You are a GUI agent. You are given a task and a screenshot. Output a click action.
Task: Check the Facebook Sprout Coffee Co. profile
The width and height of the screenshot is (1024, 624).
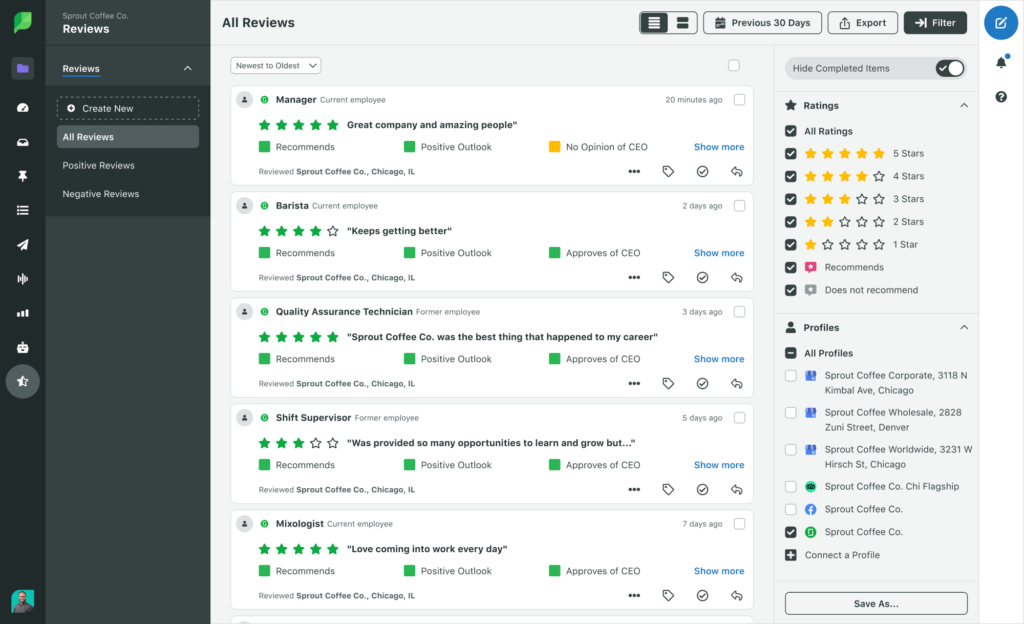click(791, 509)
